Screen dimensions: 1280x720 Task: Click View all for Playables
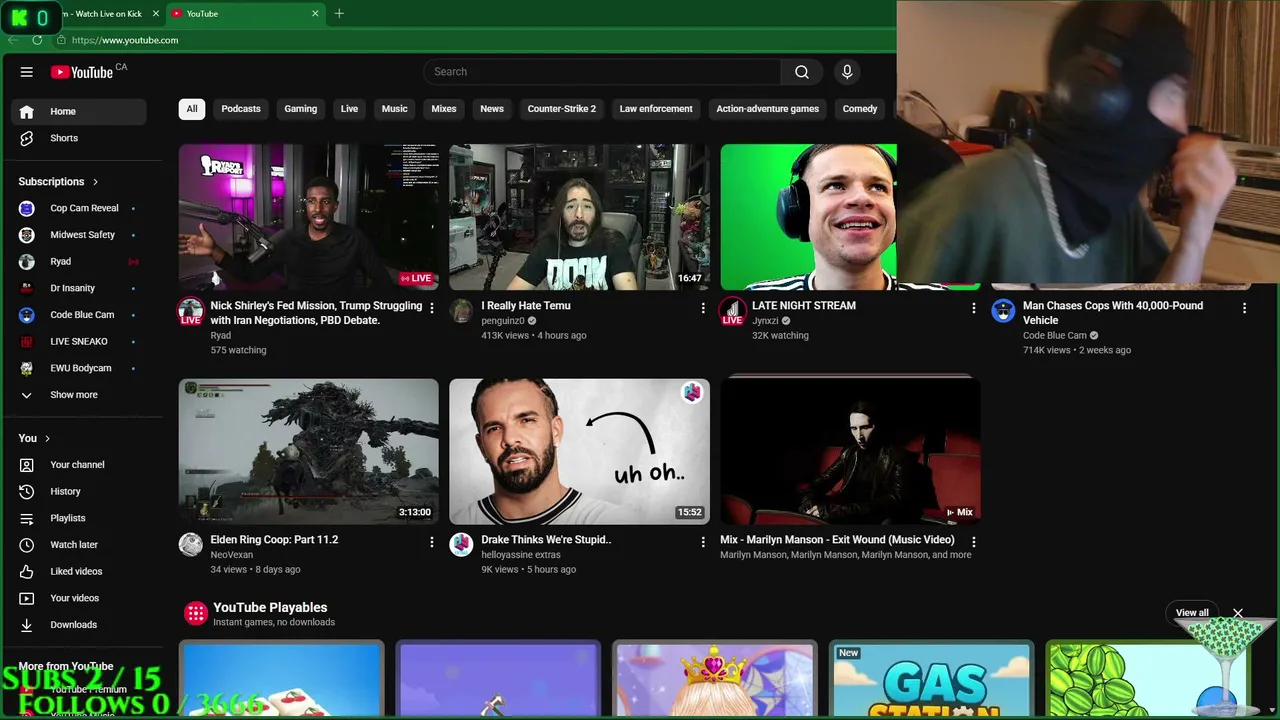[x=1192, y=613]
